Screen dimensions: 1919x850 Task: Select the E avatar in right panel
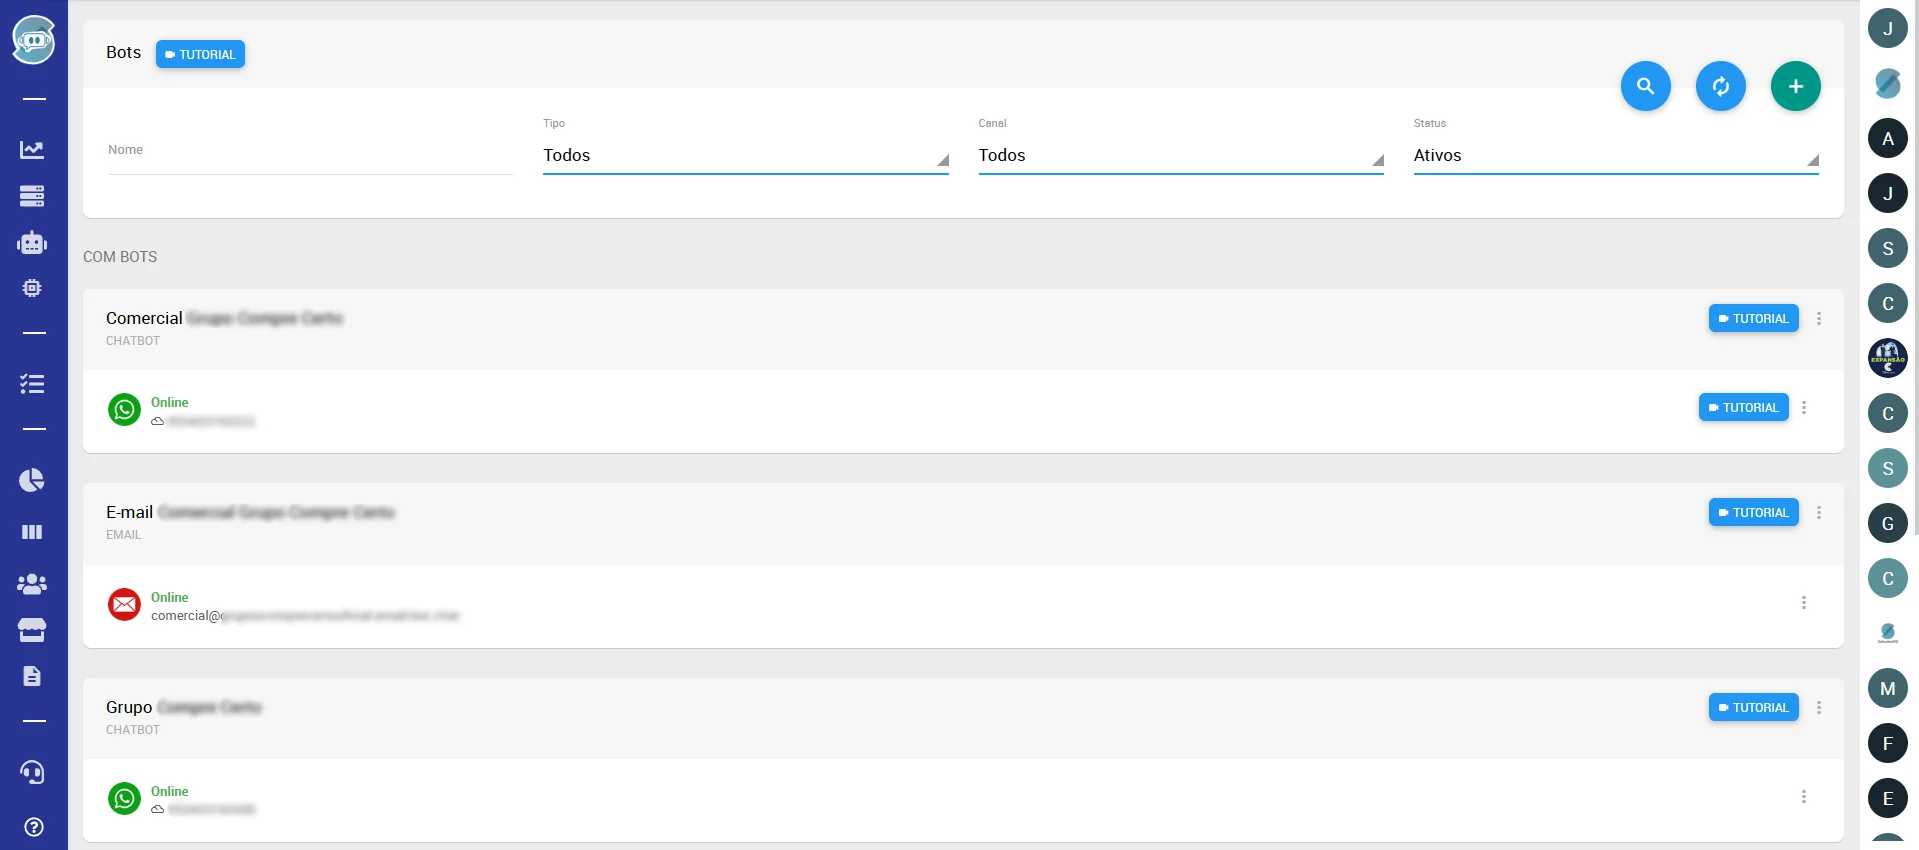click(1887, 798)
